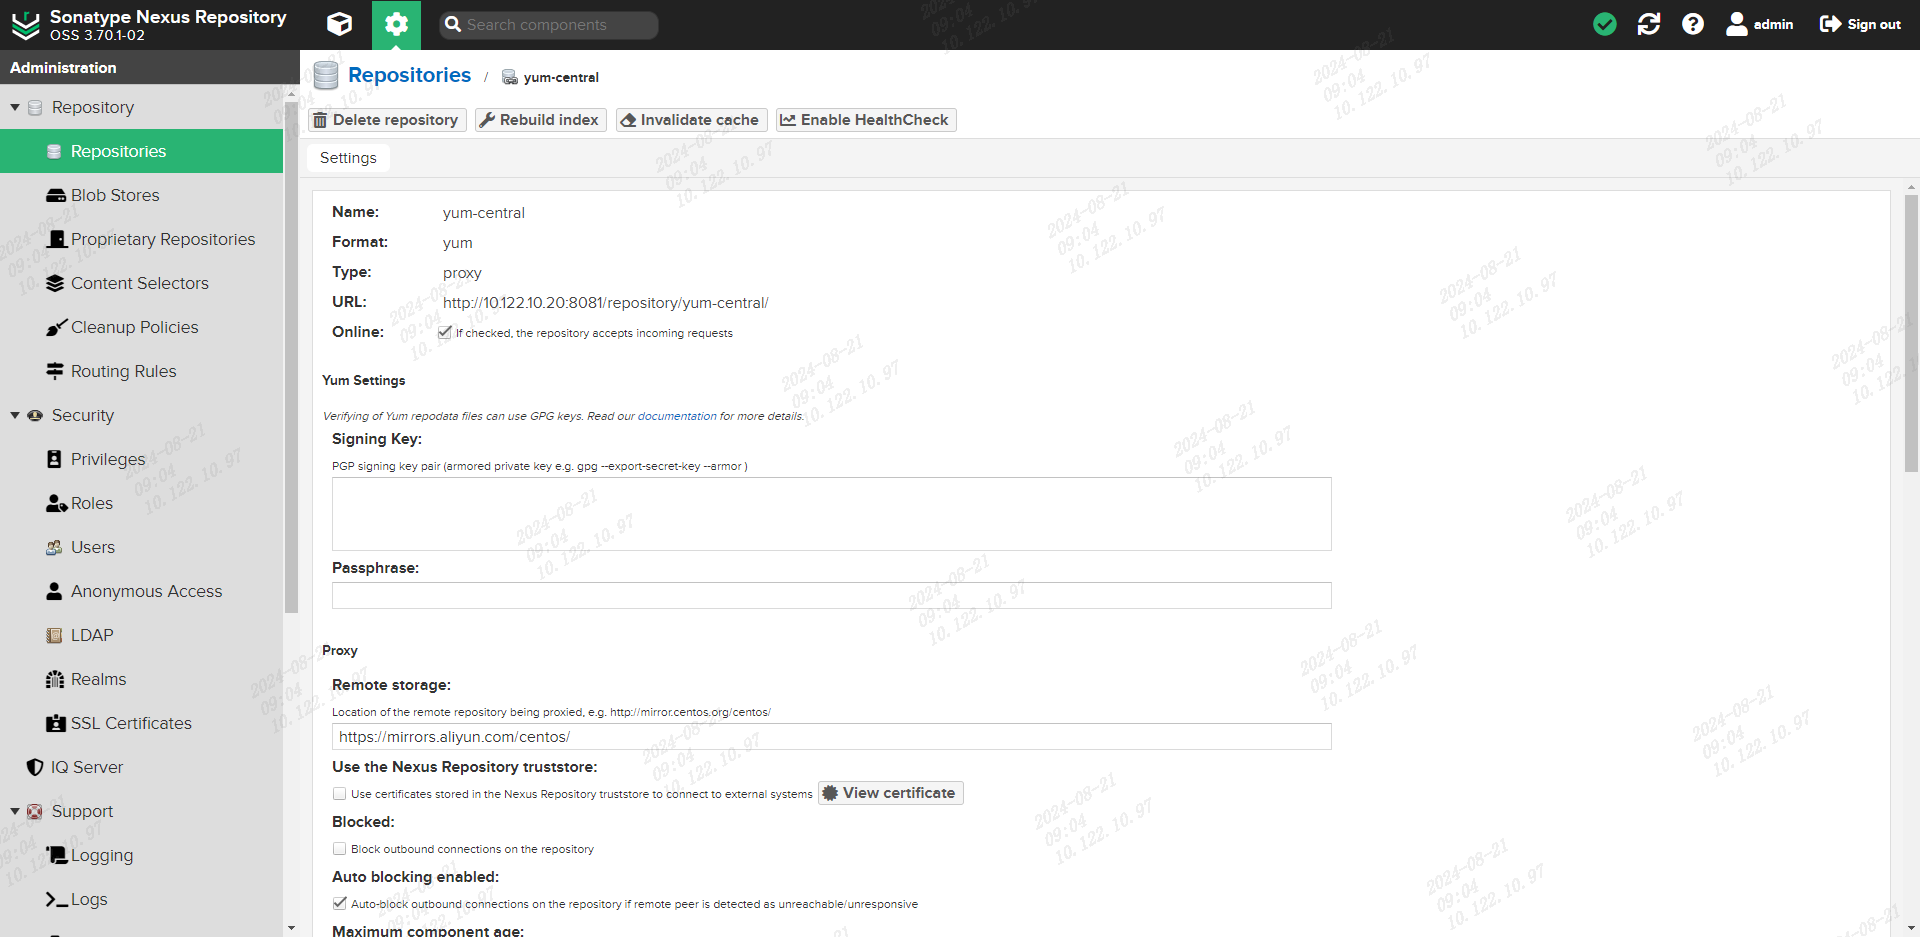The height and width of the screenshot is (937, 1920).
Task: Click the Roles icon in sidebar
Action: 56,503
